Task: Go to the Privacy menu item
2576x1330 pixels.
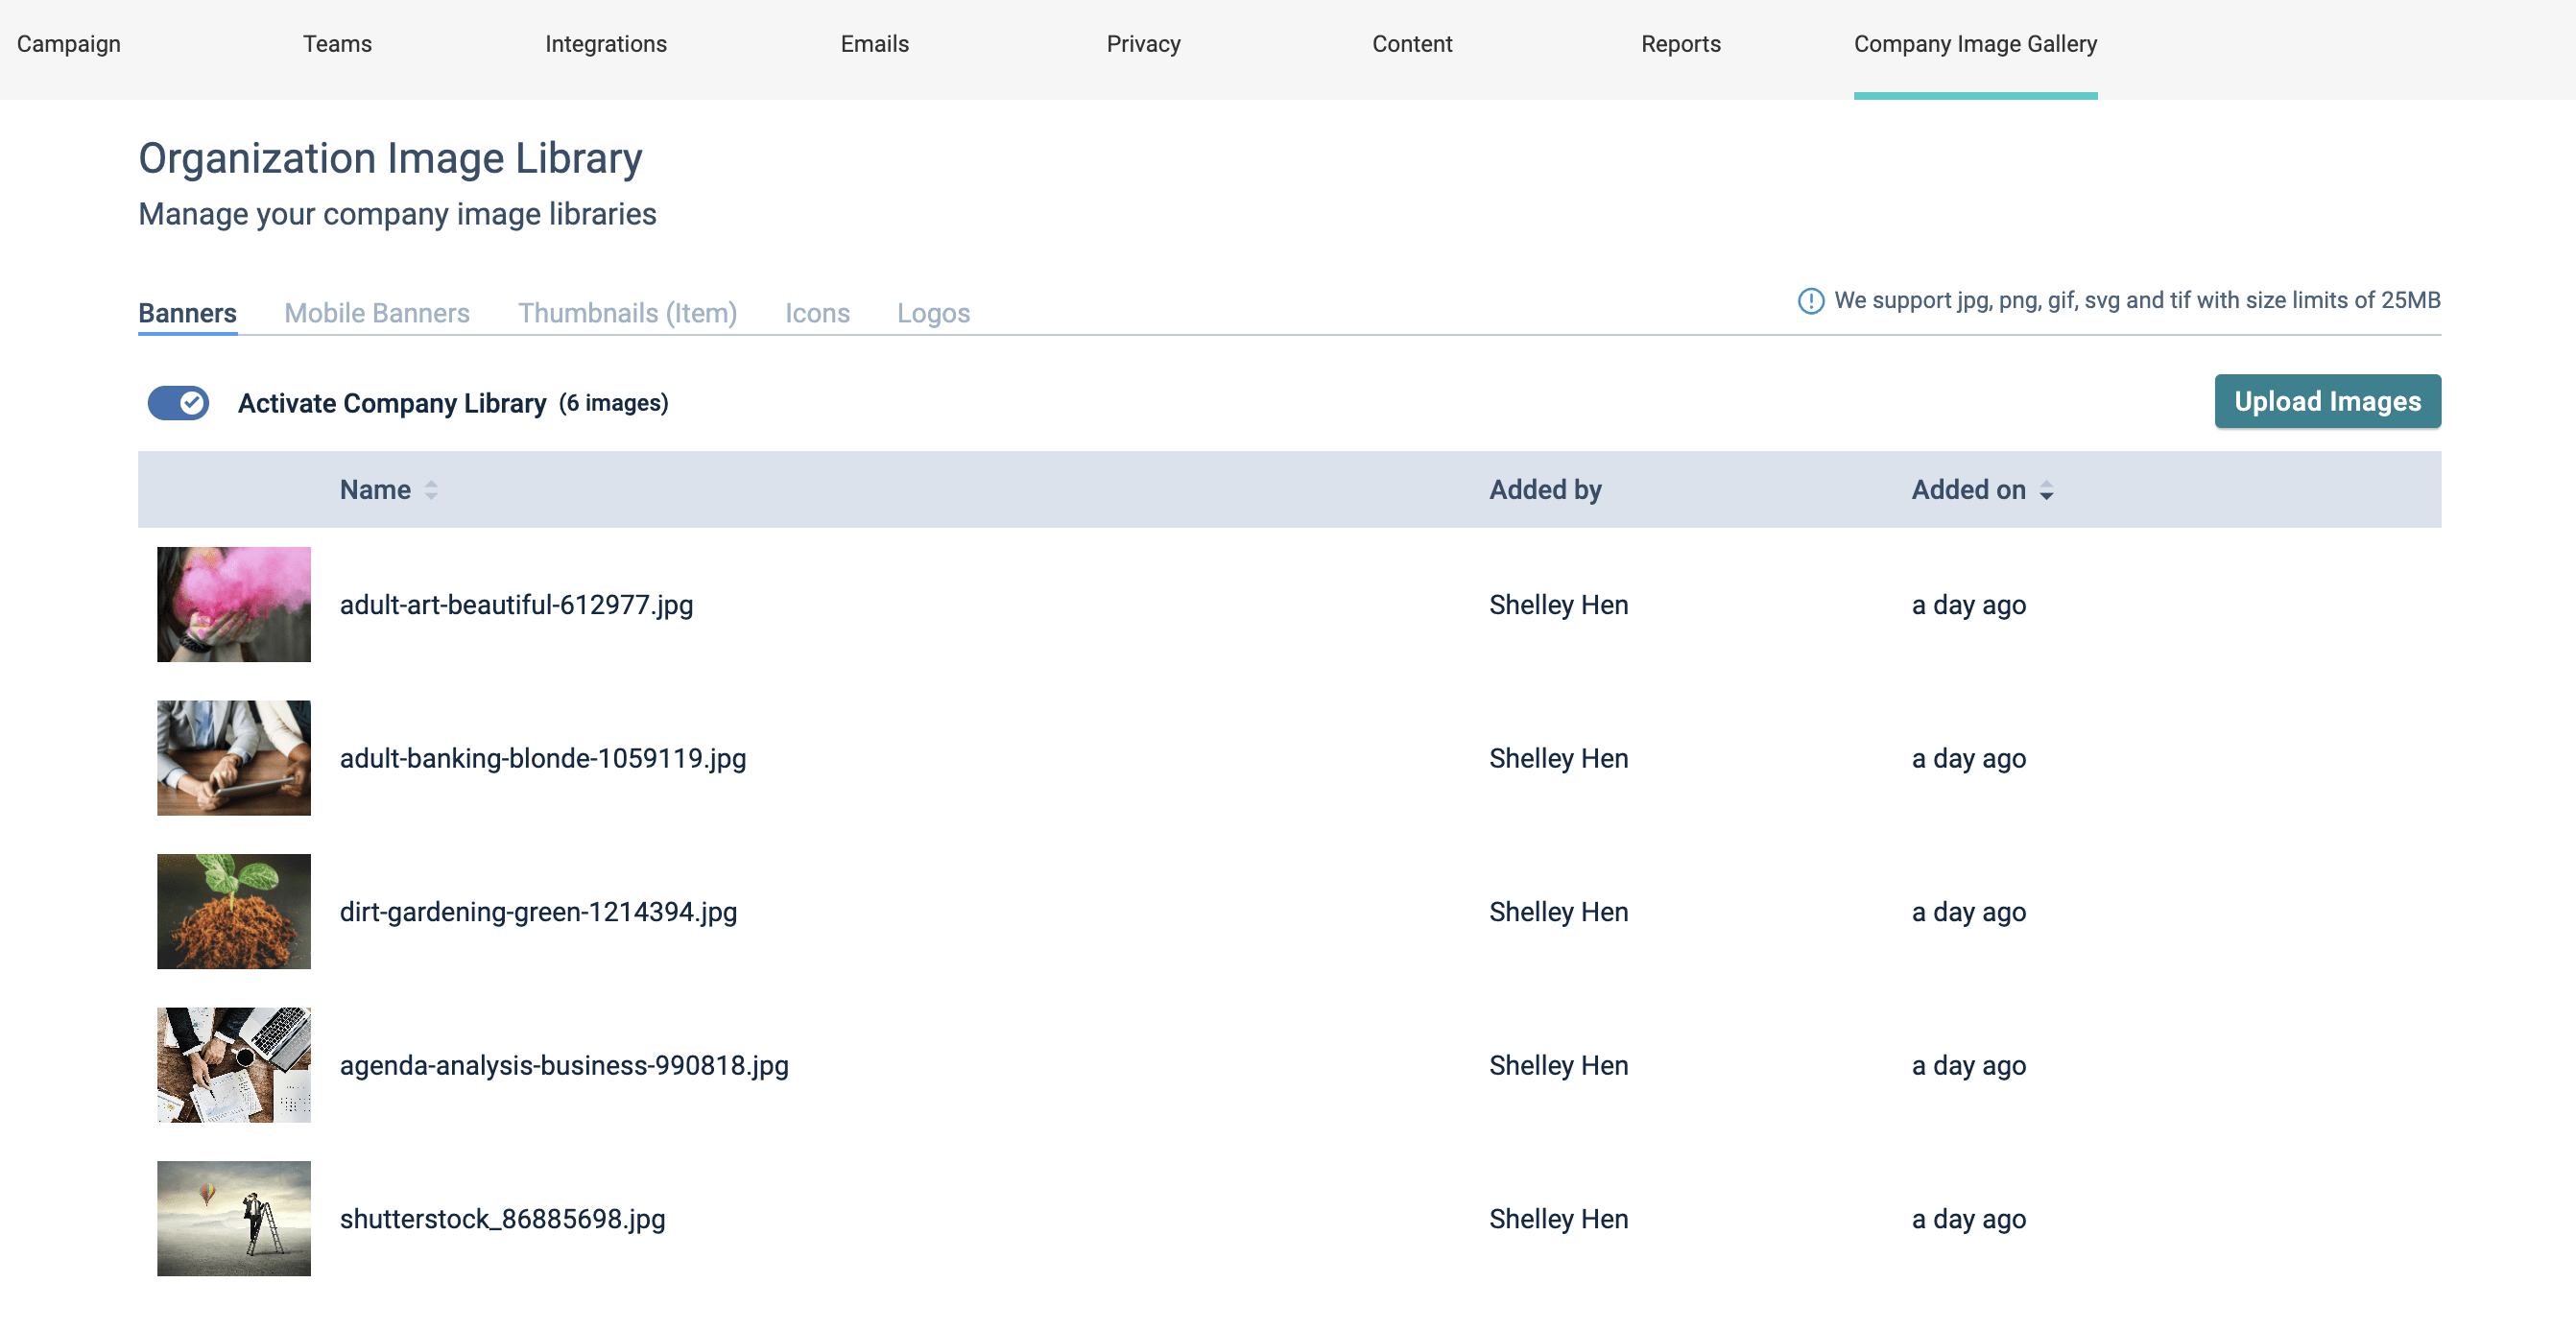Action: [1142, 44]
